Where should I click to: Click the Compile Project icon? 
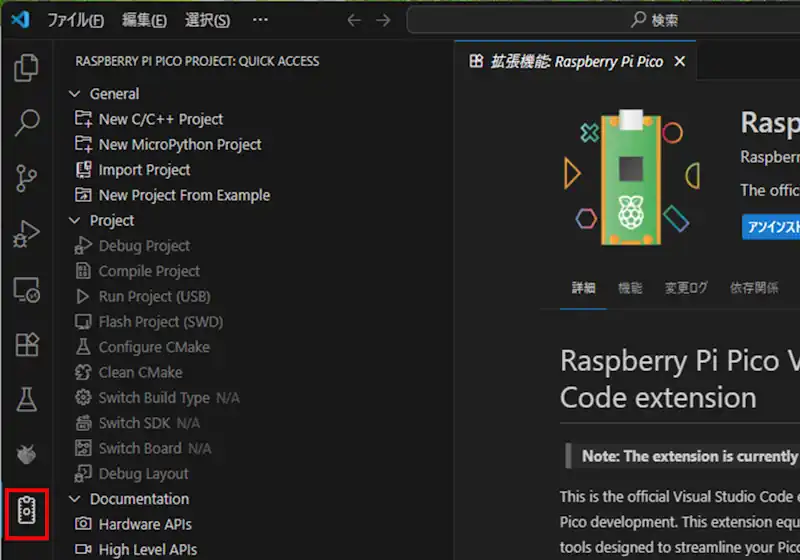click(83, 271)
